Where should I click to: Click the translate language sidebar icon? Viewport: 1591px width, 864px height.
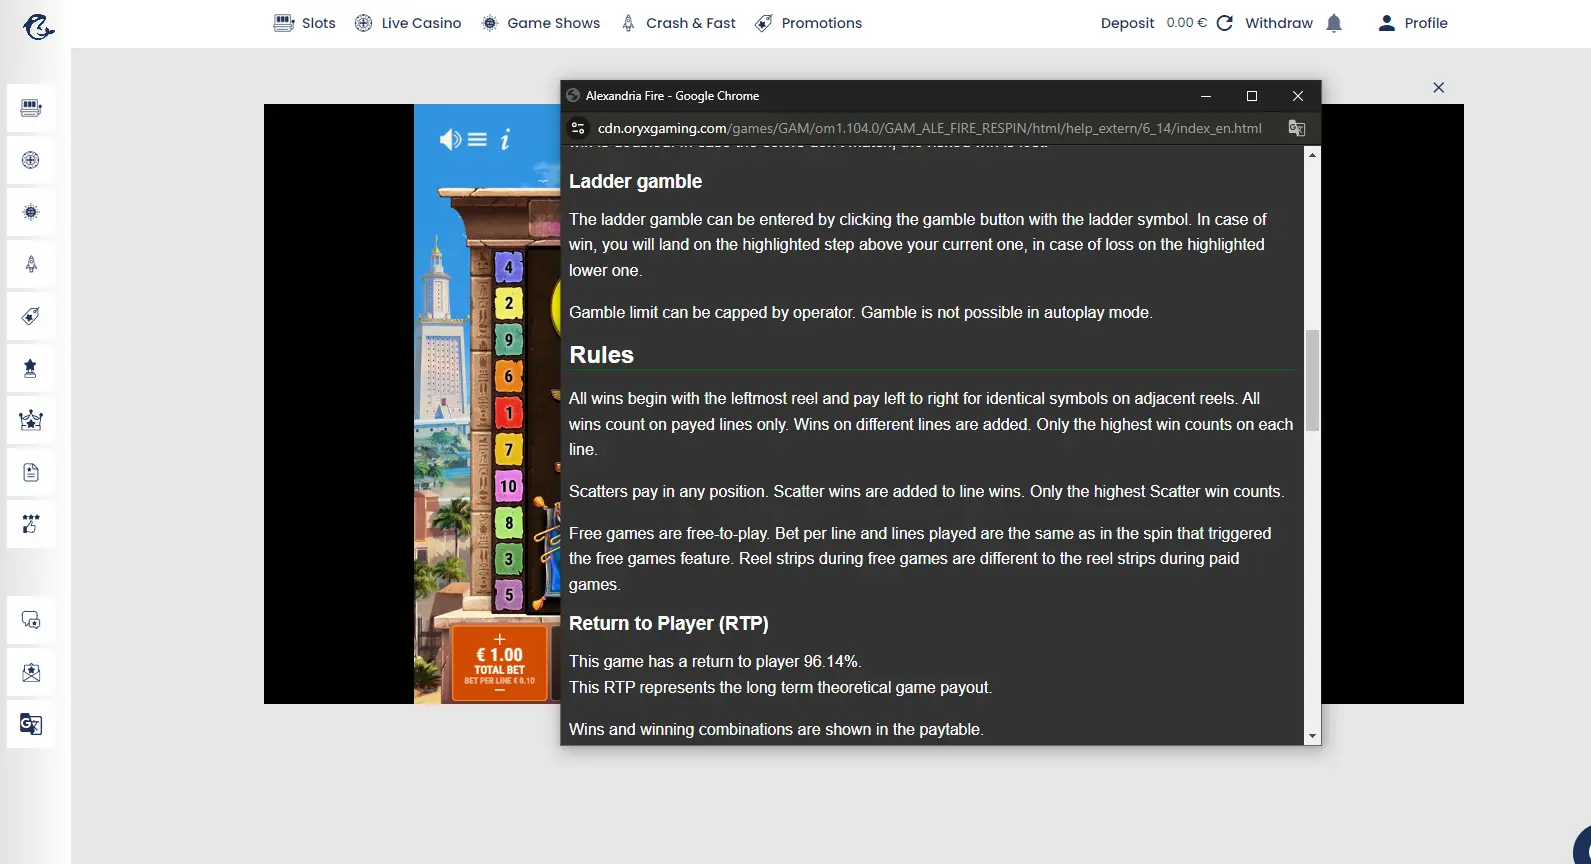point(31,724)
